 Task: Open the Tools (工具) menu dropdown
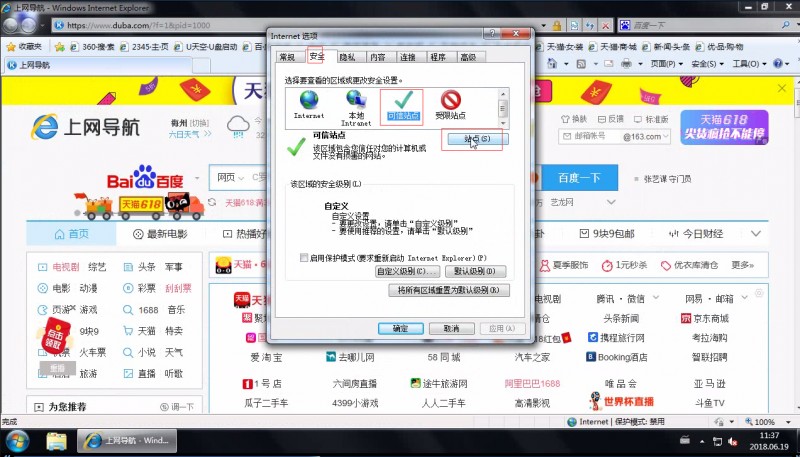coord(749,64)
